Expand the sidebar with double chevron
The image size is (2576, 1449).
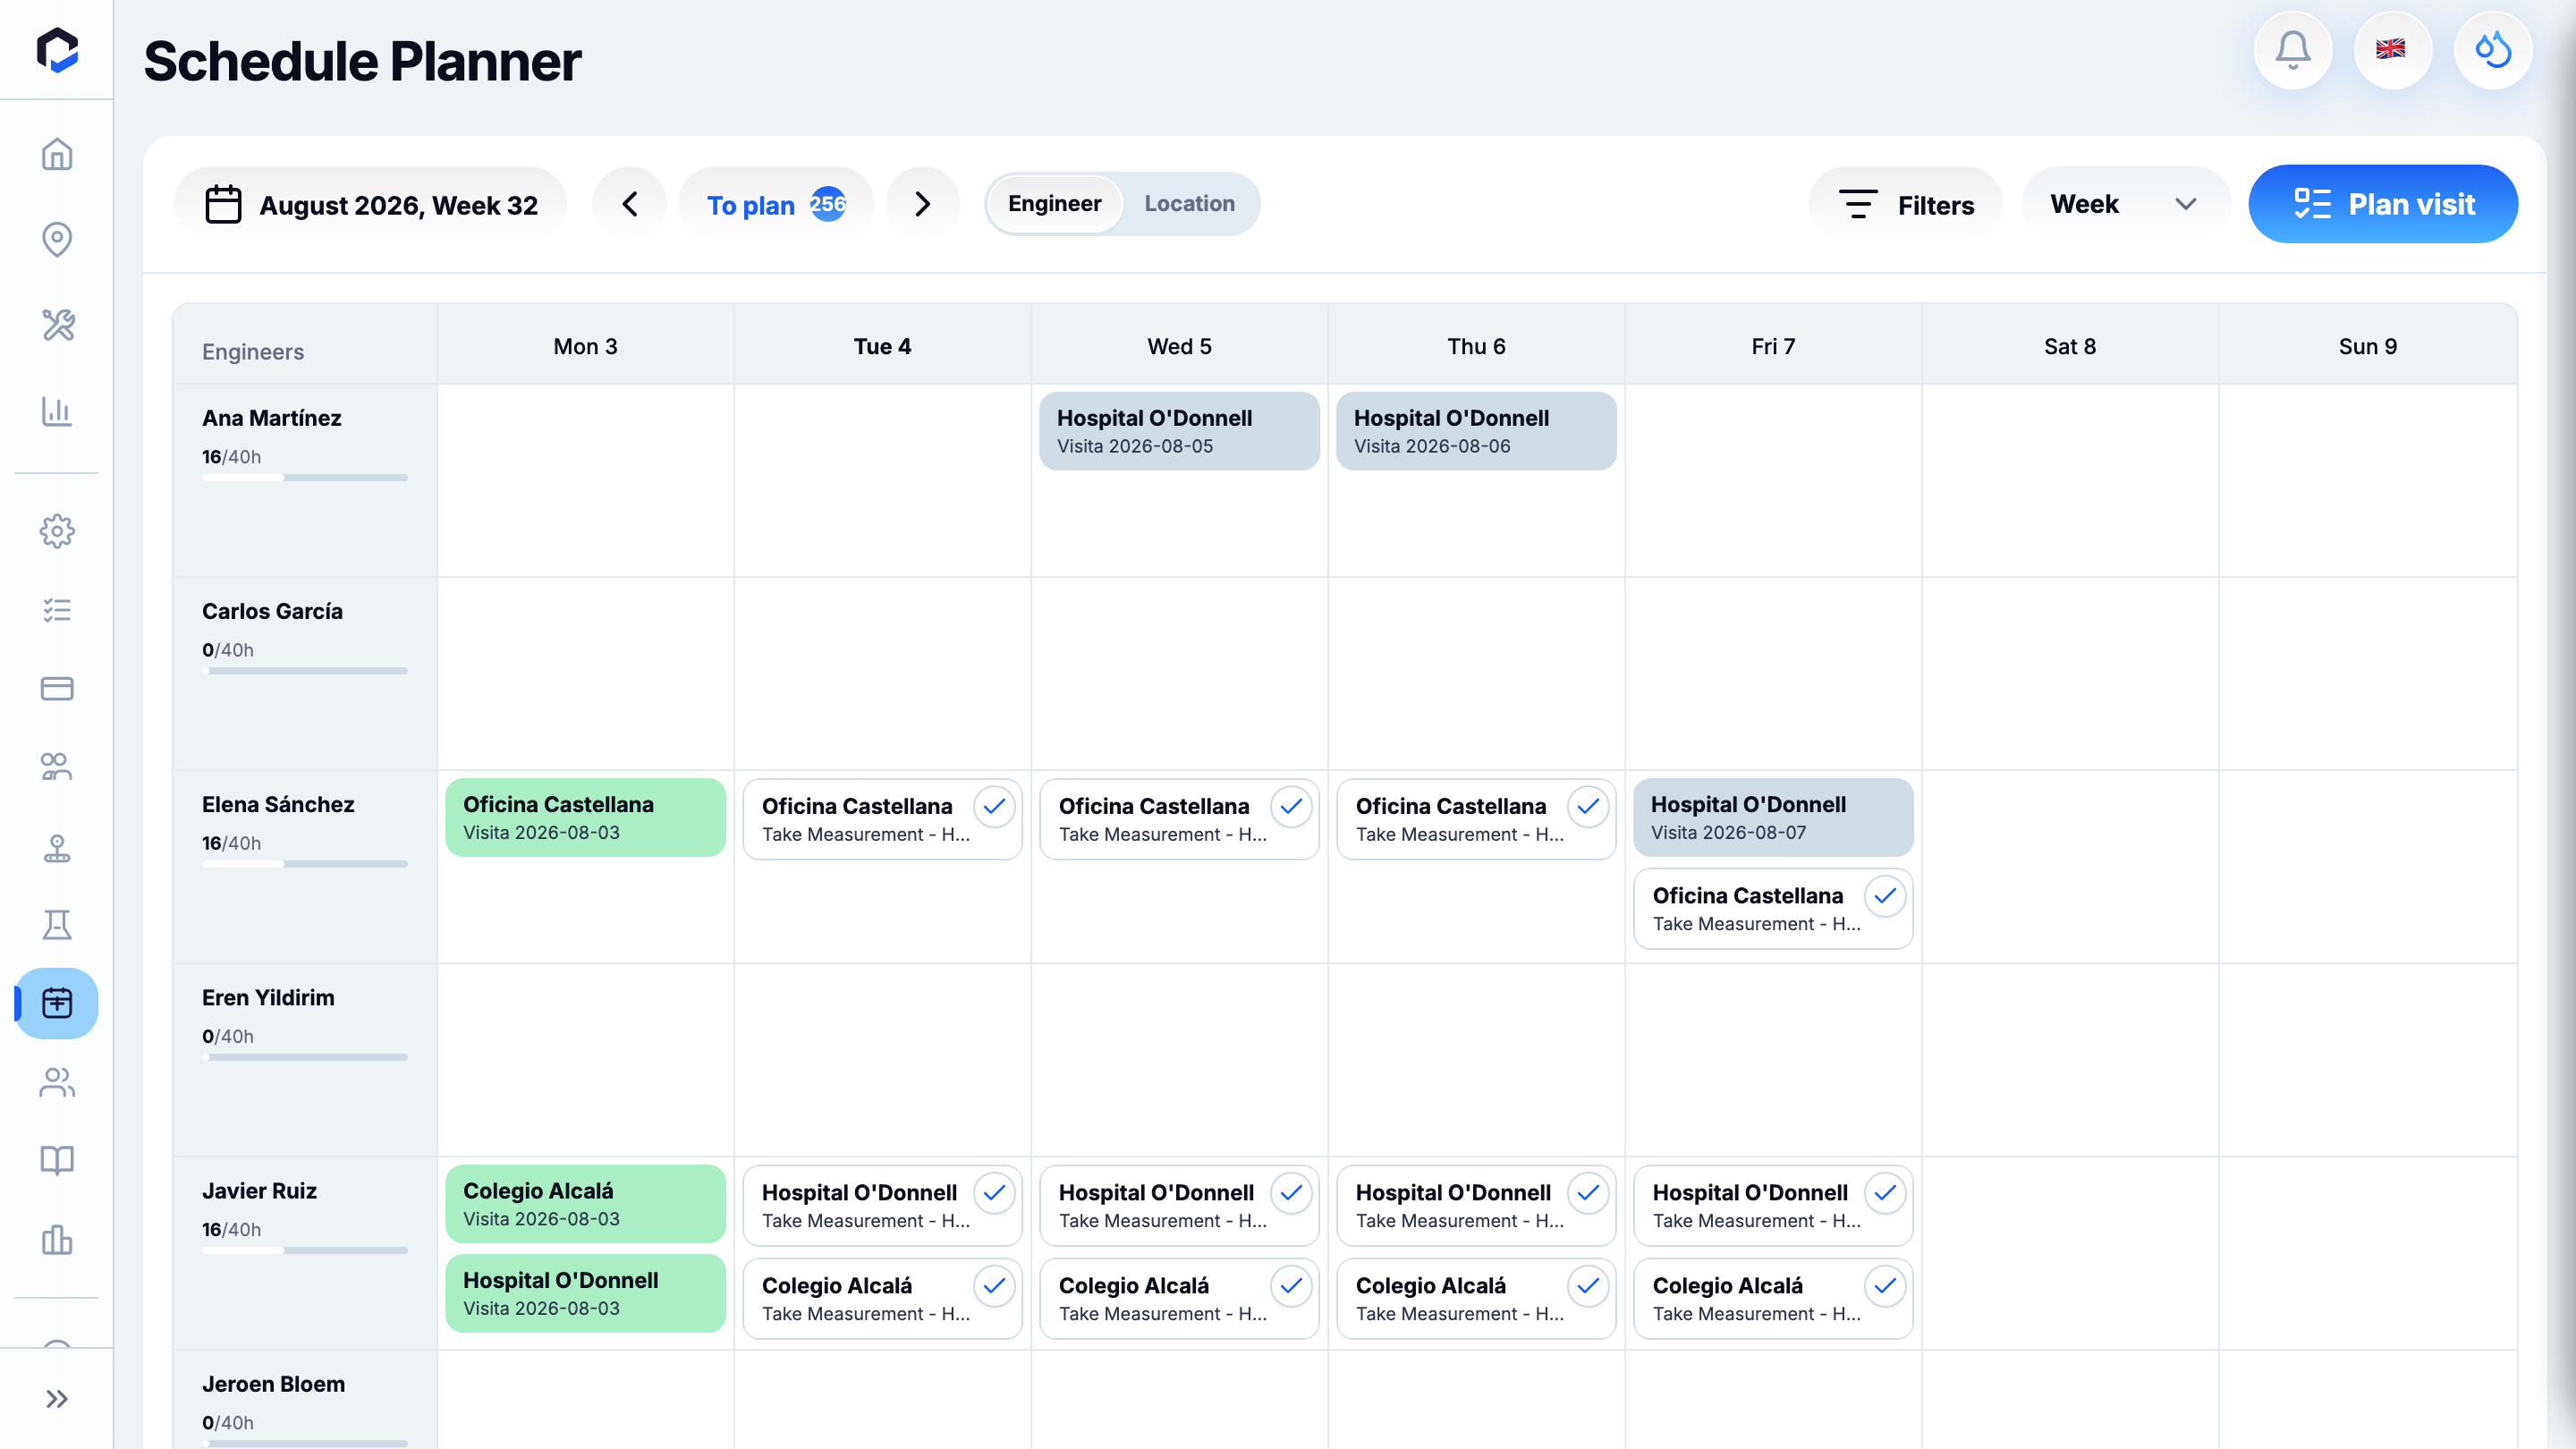[x=57, y=1399]
